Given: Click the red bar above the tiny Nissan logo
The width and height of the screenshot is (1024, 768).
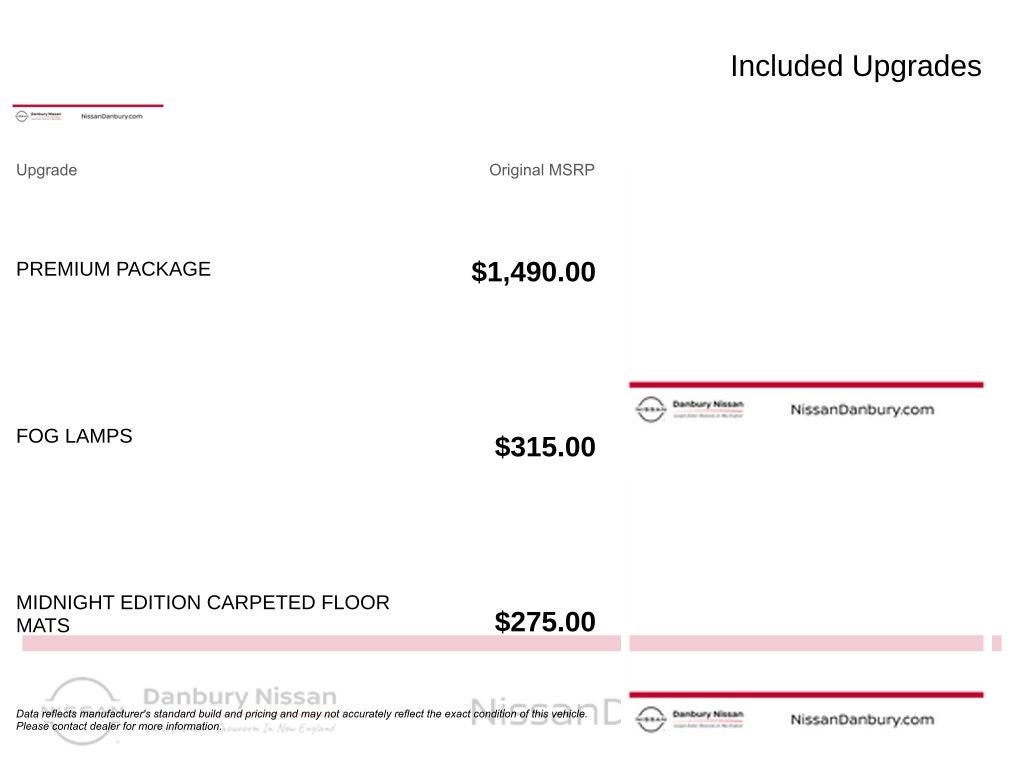Looking at the screenshot, I should (88, 105).
